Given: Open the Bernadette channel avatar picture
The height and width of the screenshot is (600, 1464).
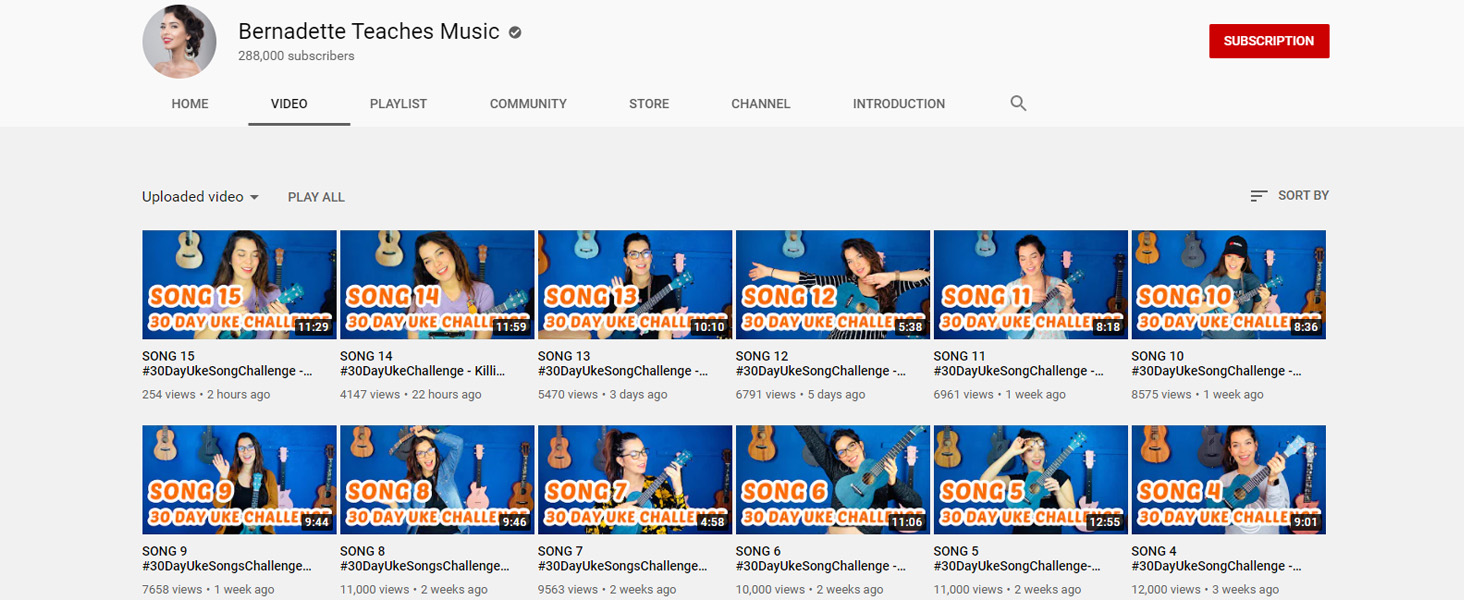Looking at the screenshot, I should tap(180, 42).
